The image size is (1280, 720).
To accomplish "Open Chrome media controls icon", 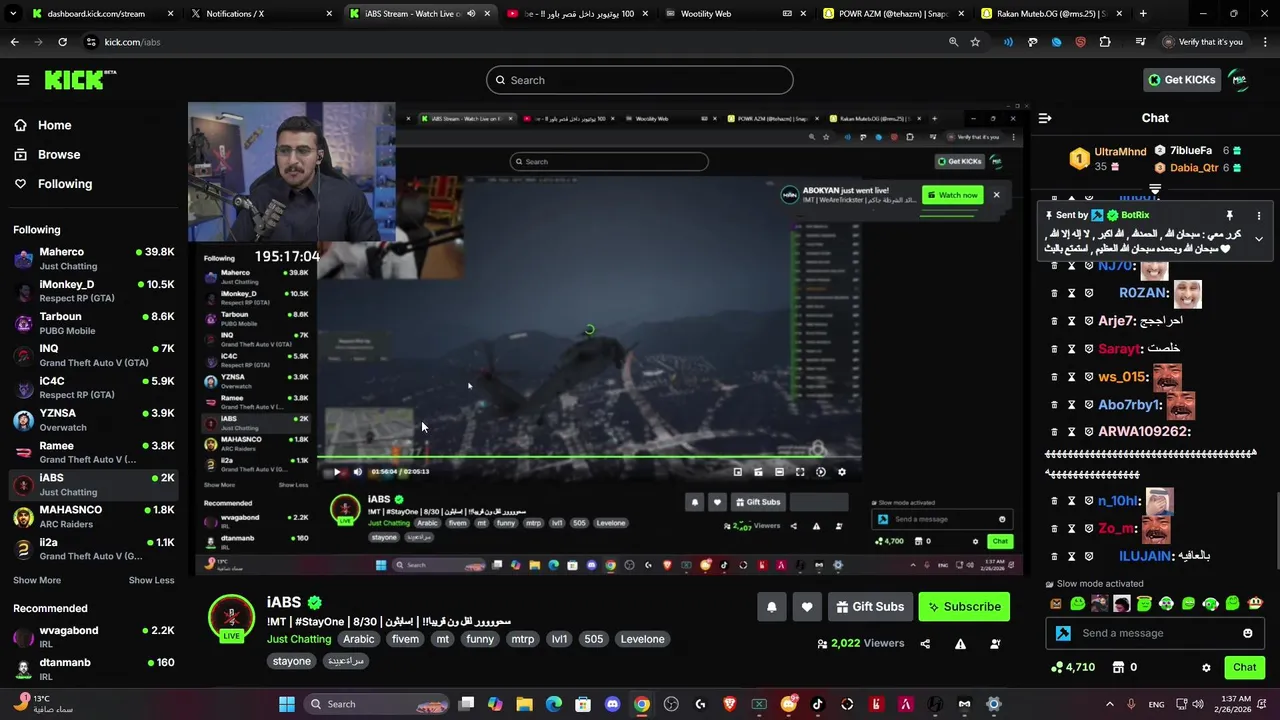I will [1140, 42].
